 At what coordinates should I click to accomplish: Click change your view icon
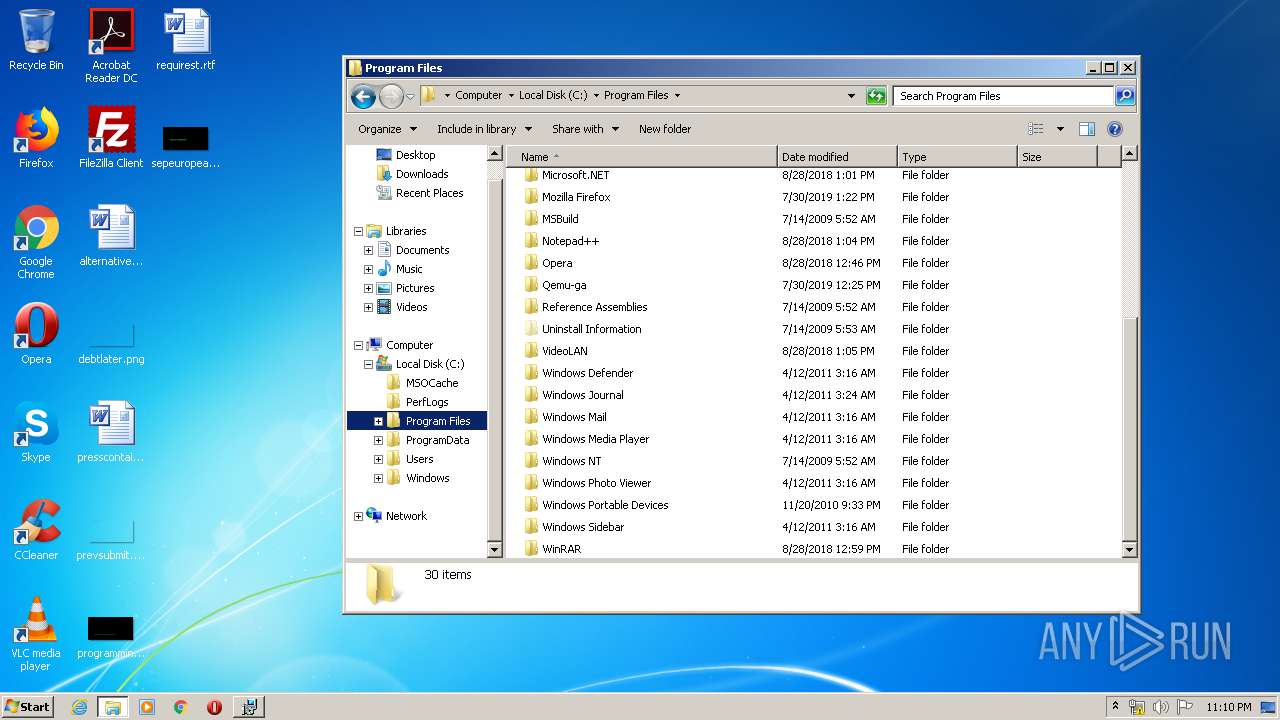(1036, 129)
